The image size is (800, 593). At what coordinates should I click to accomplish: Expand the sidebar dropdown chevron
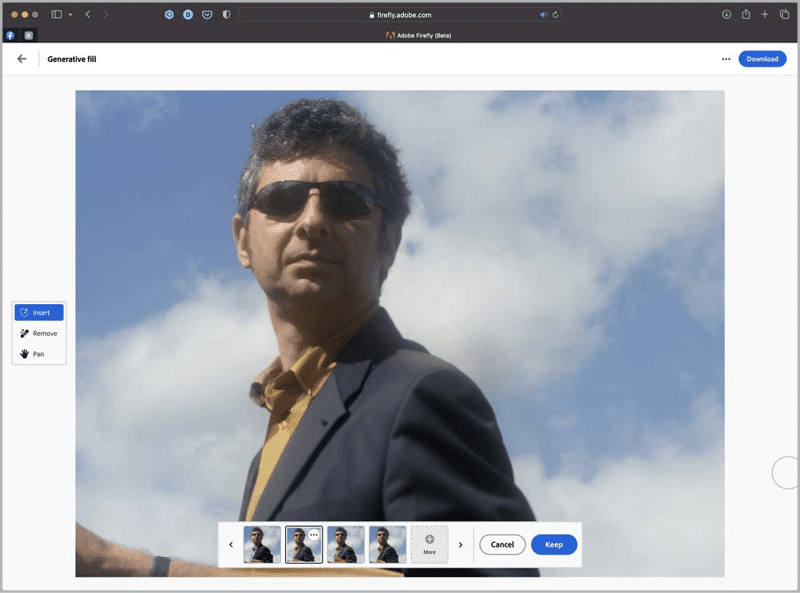[70, 15]
